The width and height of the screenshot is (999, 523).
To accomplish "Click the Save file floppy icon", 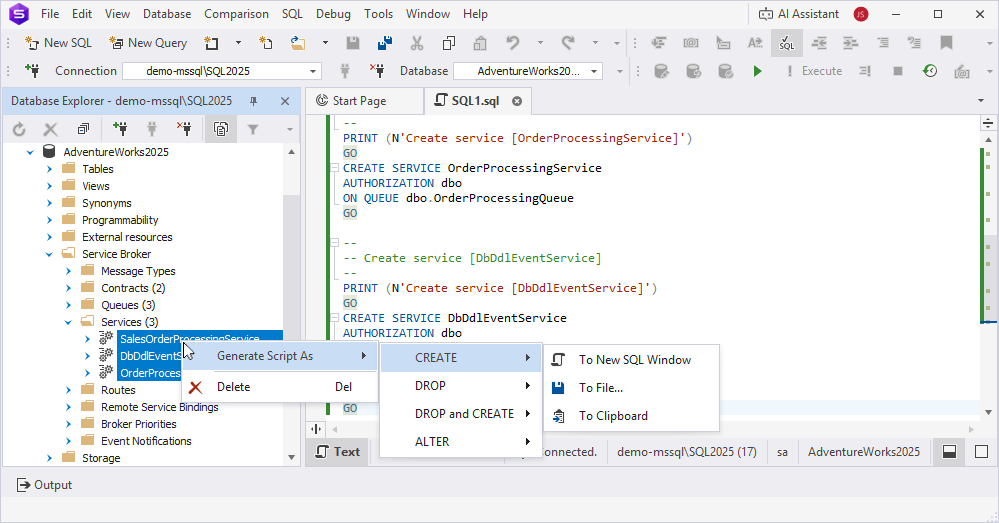I will (x=352, y=43).
